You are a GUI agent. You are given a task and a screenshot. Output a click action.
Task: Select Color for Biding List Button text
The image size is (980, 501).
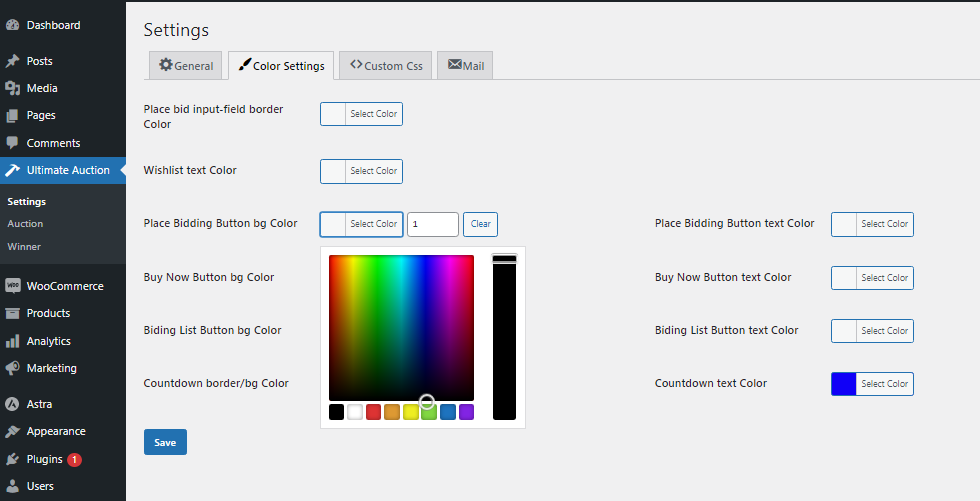[x=872, y=331]
